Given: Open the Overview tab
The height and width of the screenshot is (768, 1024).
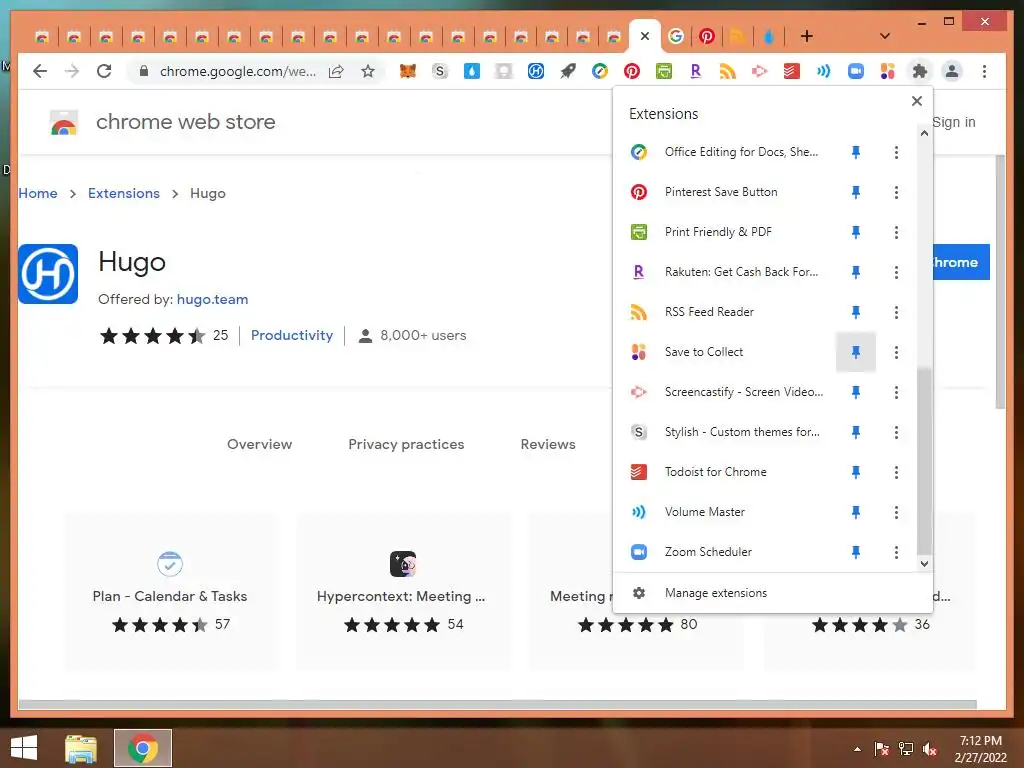Looking at the screenshot, I should 259,444.
